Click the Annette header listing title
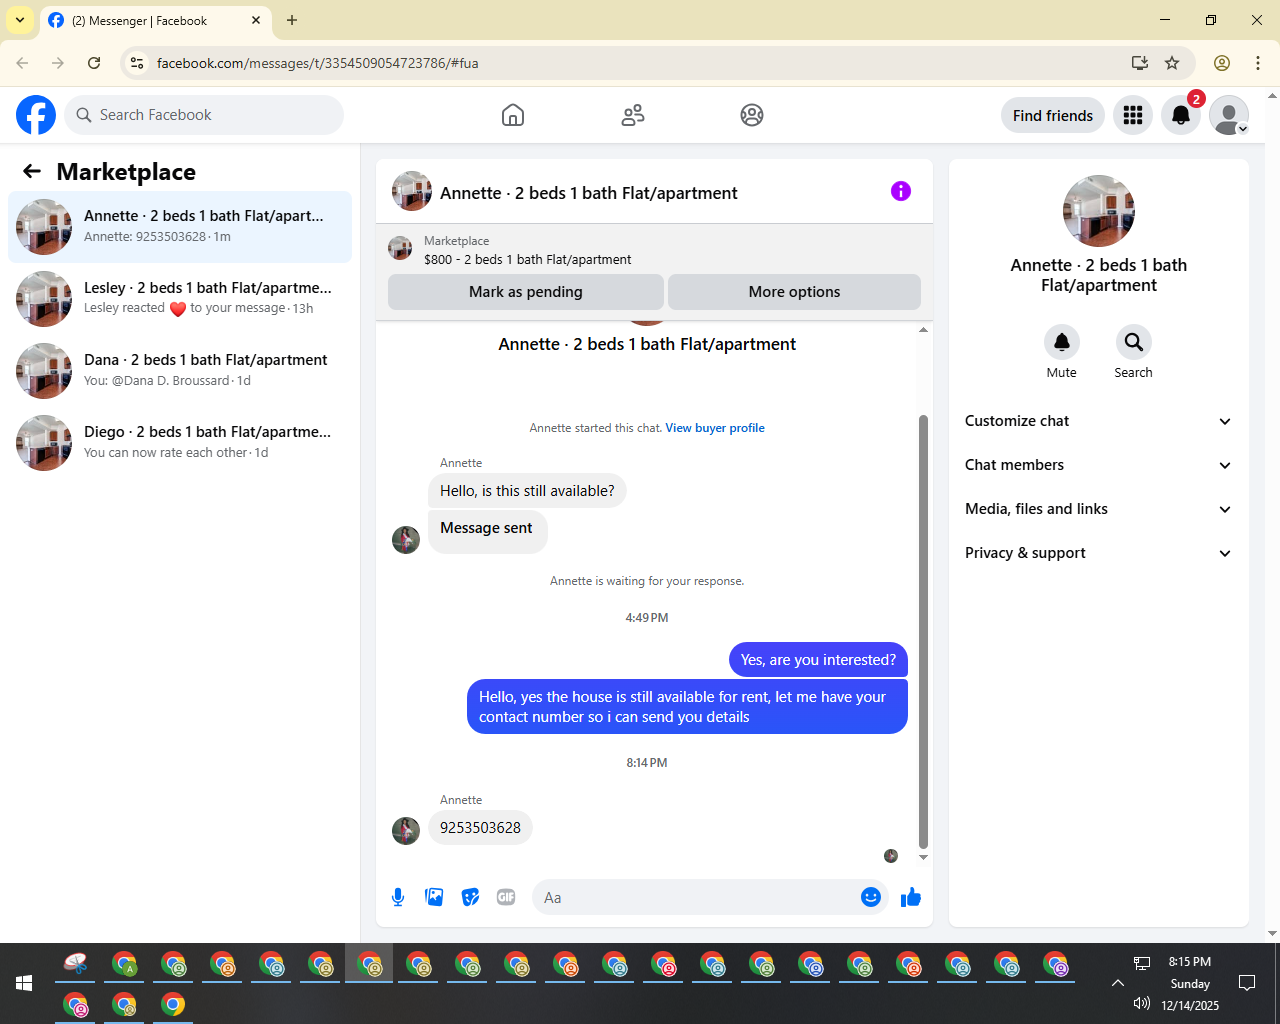Screen dimensions: 1280x1024 [589, 193]
